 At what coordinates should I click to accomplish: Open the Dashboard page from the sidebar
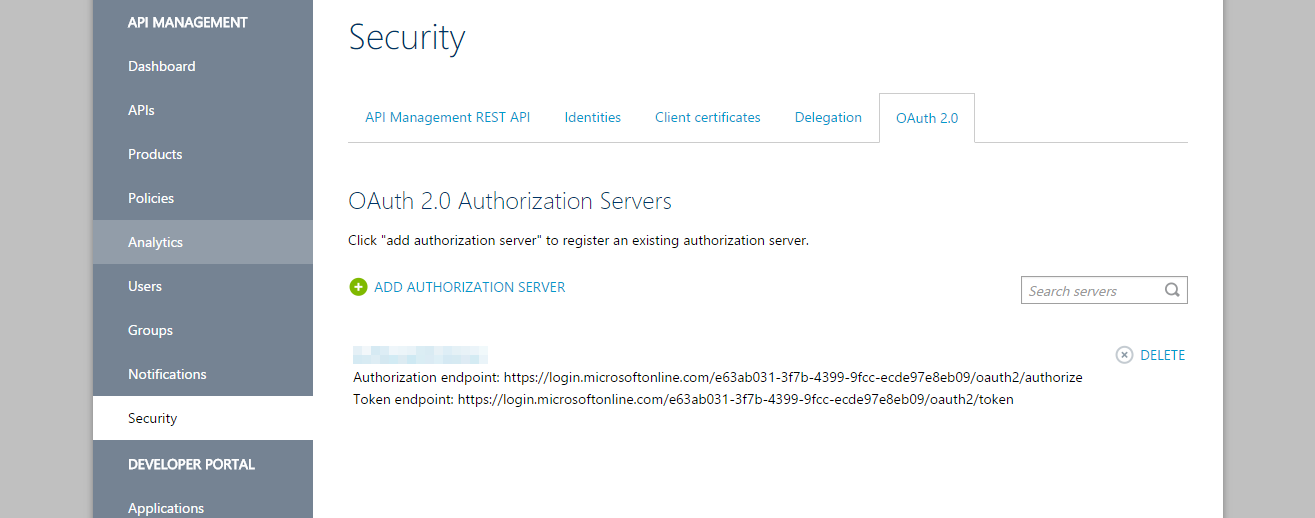(162, 66)
